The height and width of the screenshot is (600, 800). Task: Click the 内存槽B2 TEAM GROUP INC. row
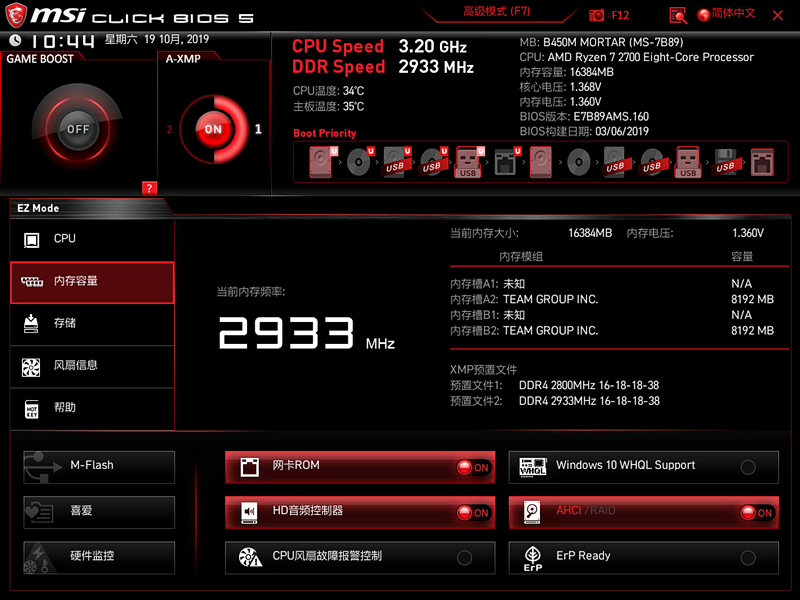tap(612, 331)
